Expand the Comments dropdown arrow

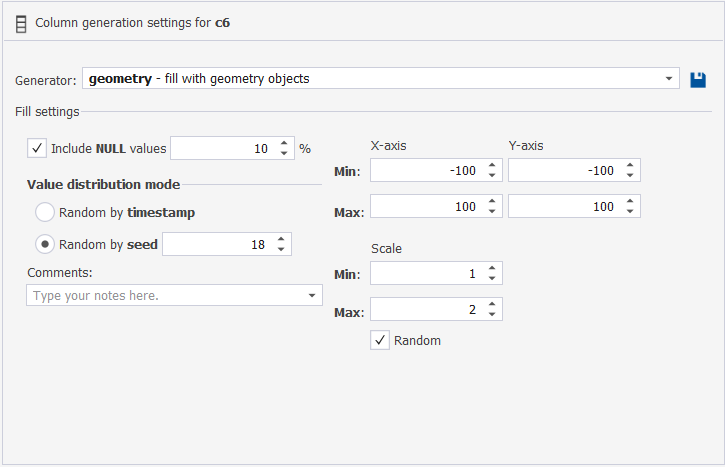(x=311, y=296)
